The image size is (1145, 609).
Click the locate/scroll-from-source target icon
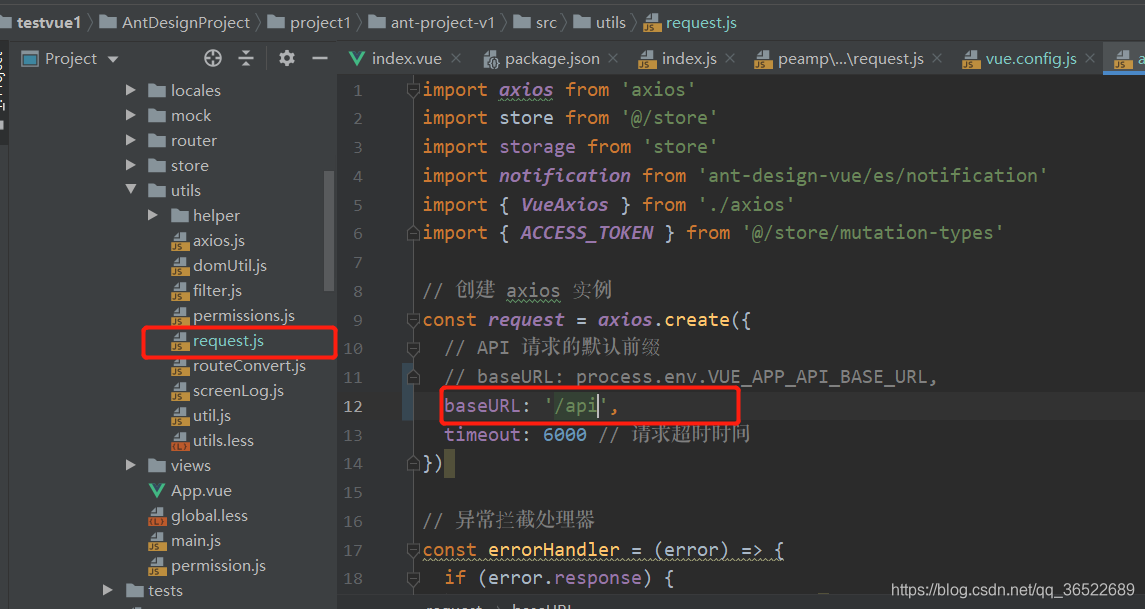click(212, 58)
